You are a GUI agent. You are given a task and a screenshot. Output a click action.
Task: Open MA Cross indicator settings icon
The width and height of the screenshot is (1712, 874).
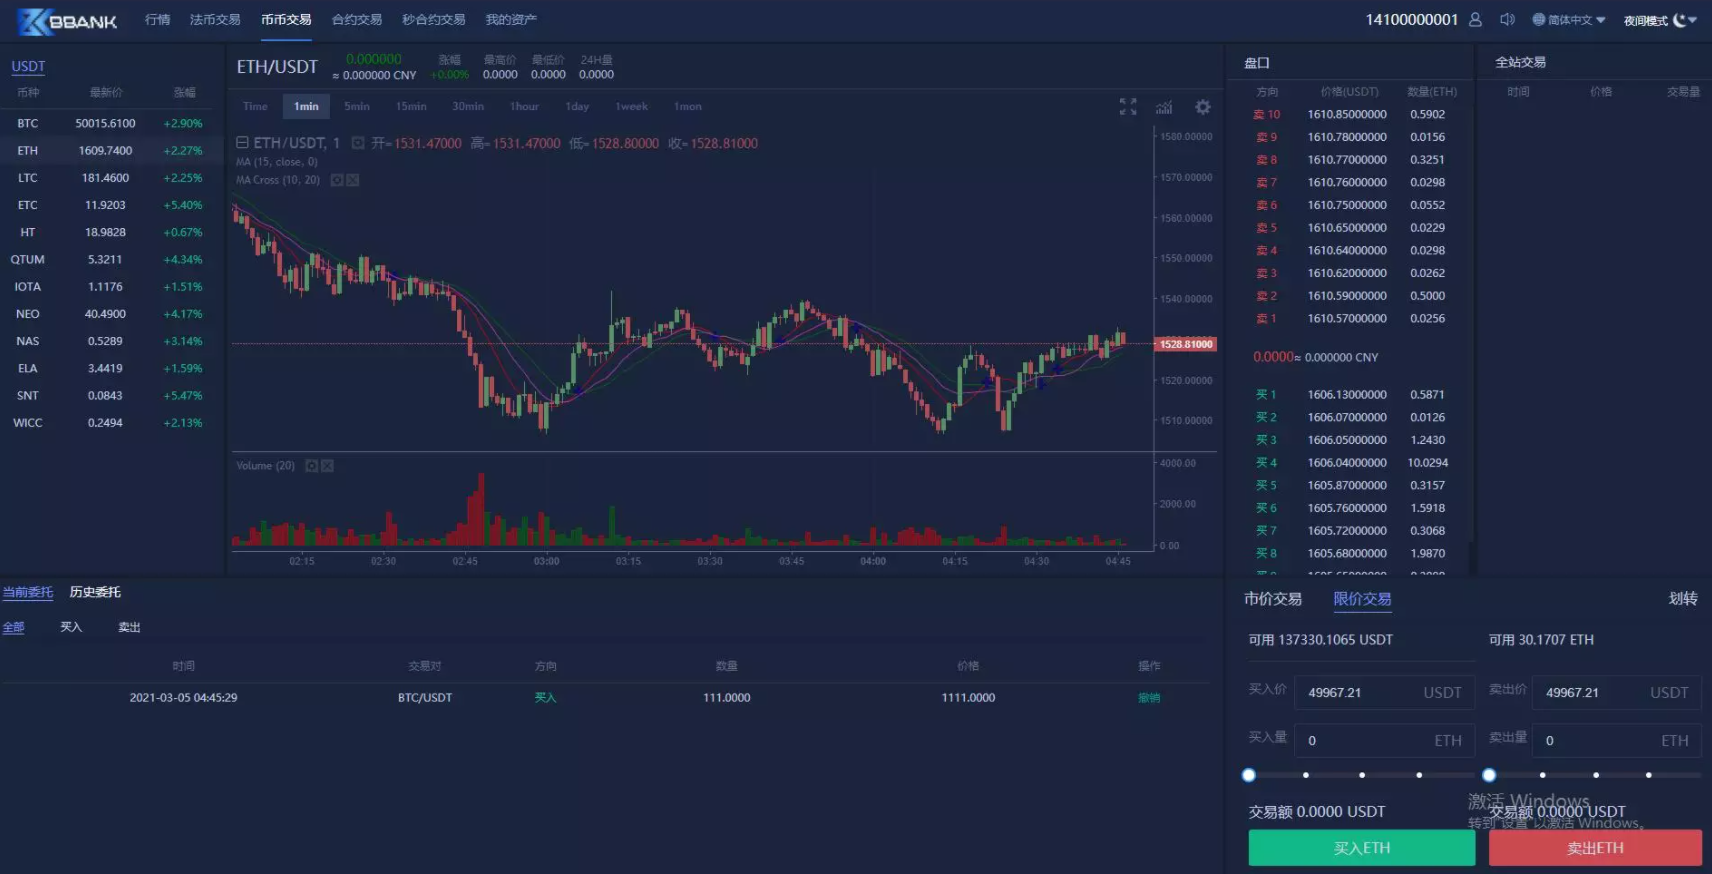point(337,180)
